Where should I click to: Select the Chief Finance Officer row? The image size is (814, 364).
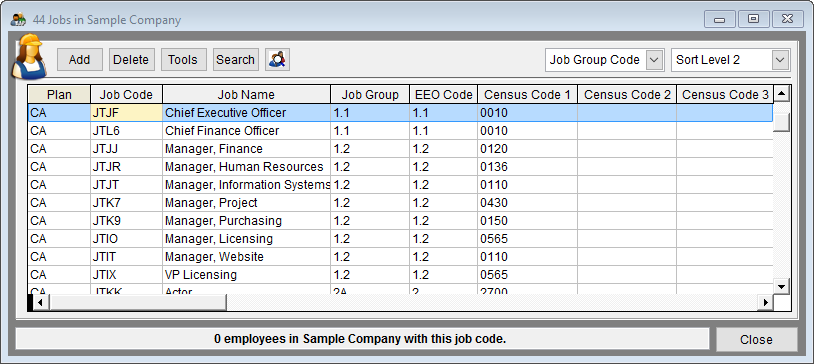pyautogui.click(x=400, y=131)
